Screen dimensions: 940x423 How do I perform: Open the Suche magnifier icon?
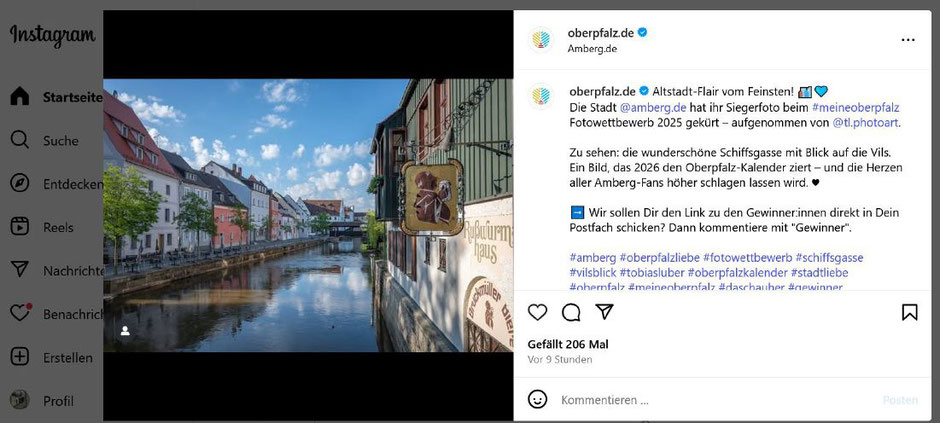(20, 140)
